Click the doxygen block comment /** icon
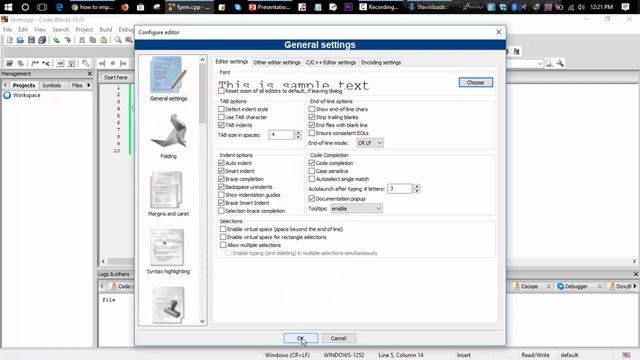 click(35, 63)
